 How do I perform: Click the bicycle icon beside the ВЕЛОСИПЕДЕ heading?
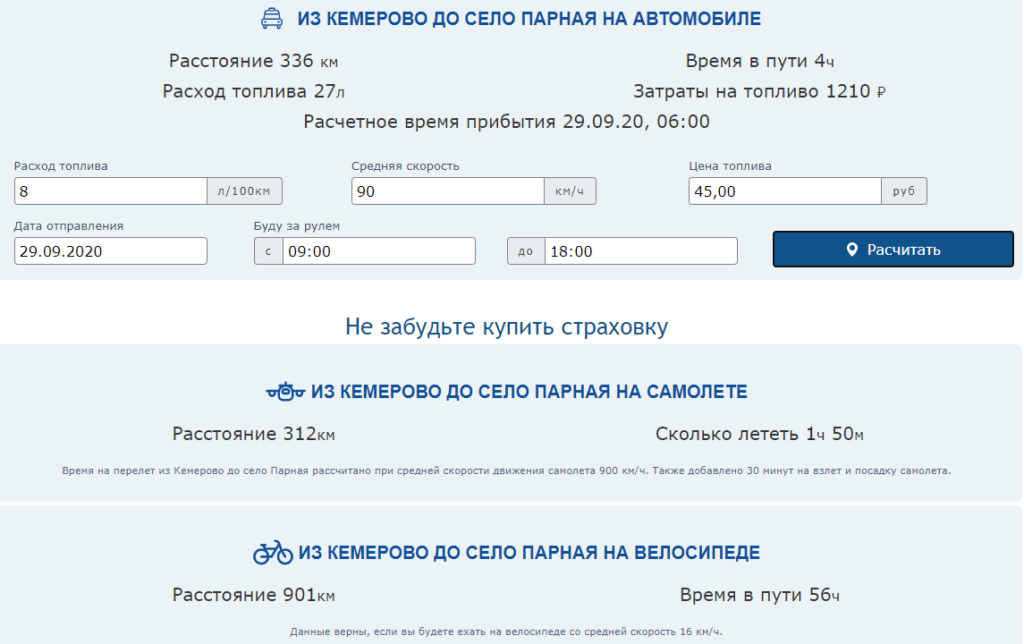[x=272, y=552]
